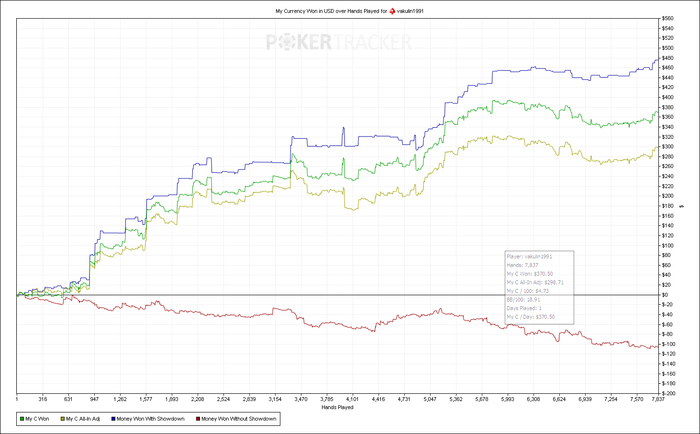The width and height of the screenshot is (700, 434).
Task: Click x-axis tick label 631
Action: 68,399
